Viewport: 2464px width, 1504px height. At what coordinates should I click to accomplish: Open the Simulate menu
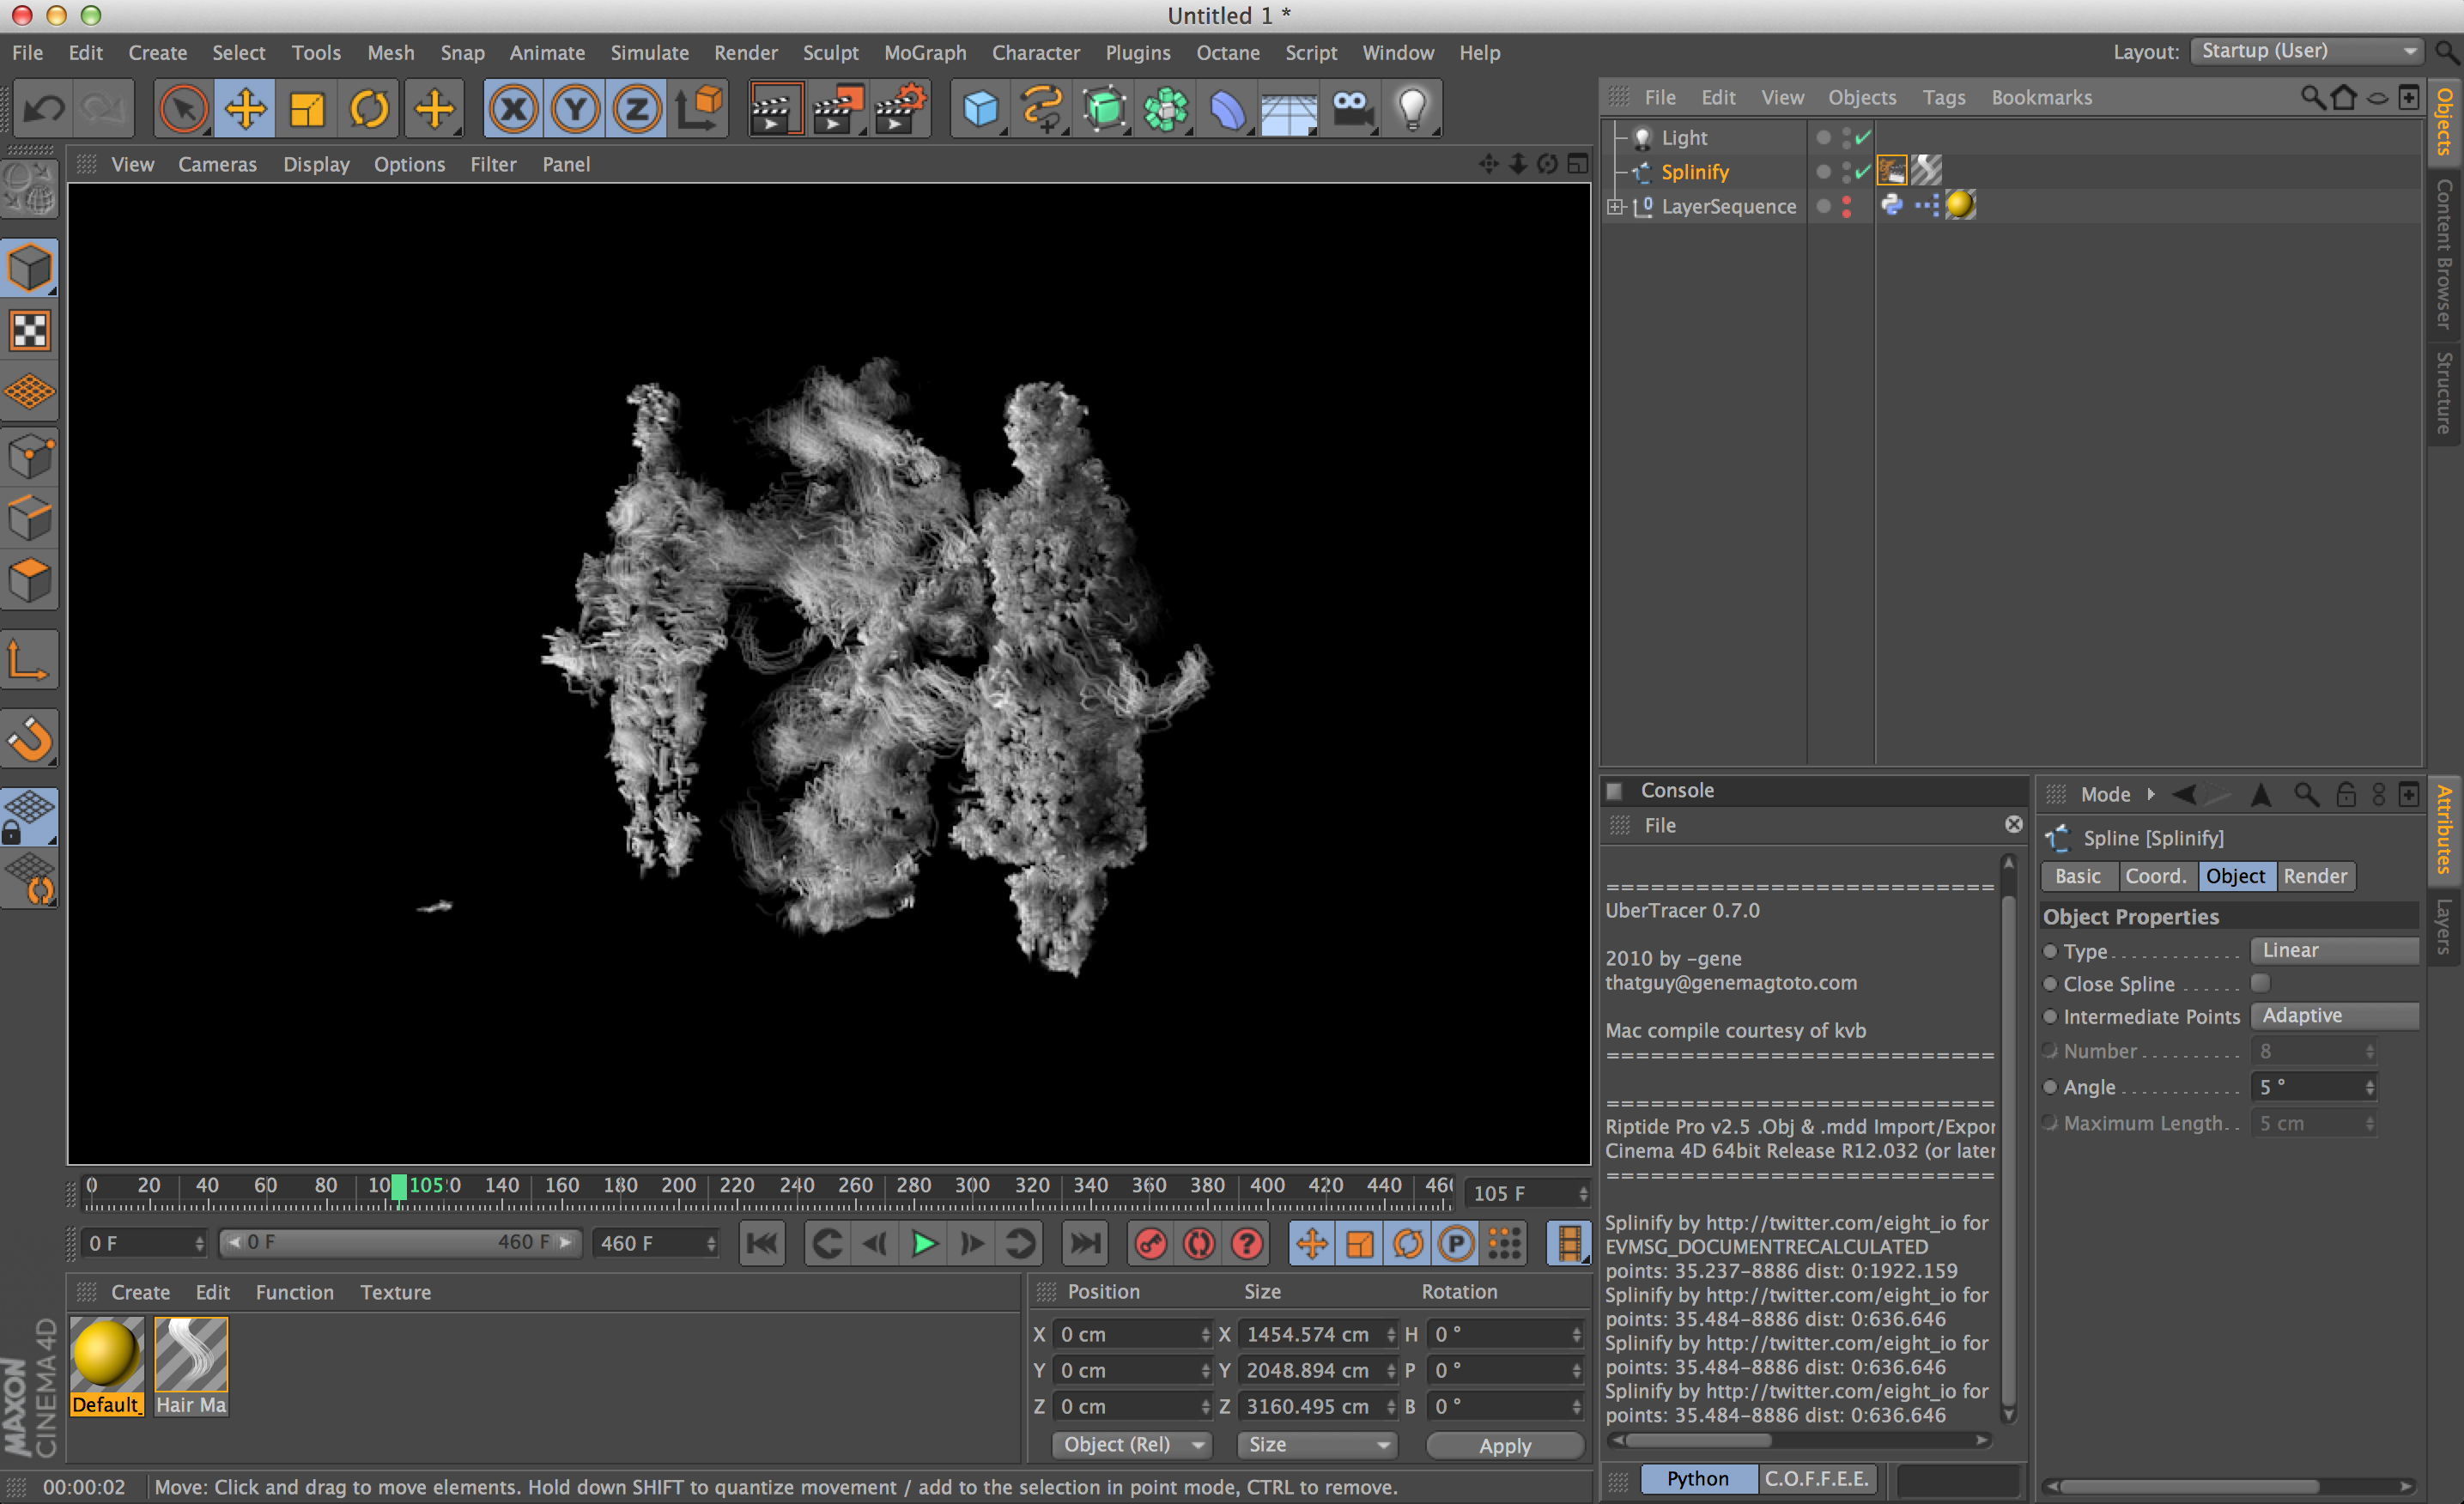tap(649, 53)
